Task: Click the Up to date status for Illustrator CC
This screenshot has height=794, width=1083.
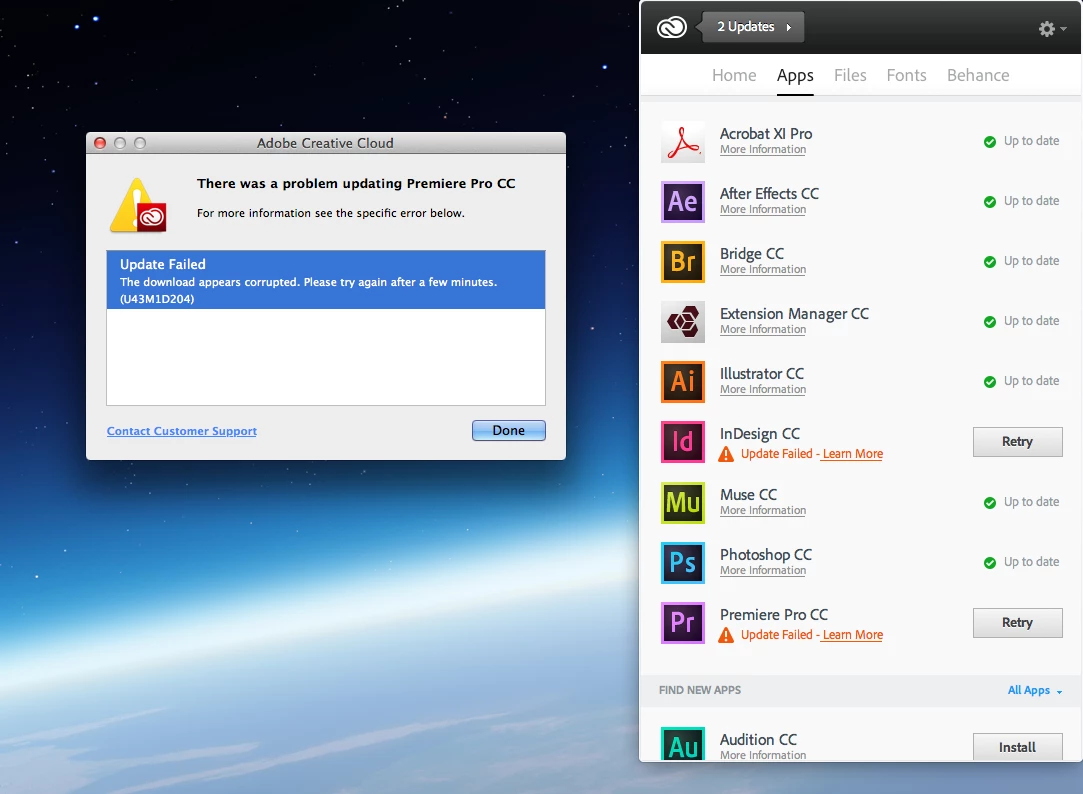Action: point(1031,381)
